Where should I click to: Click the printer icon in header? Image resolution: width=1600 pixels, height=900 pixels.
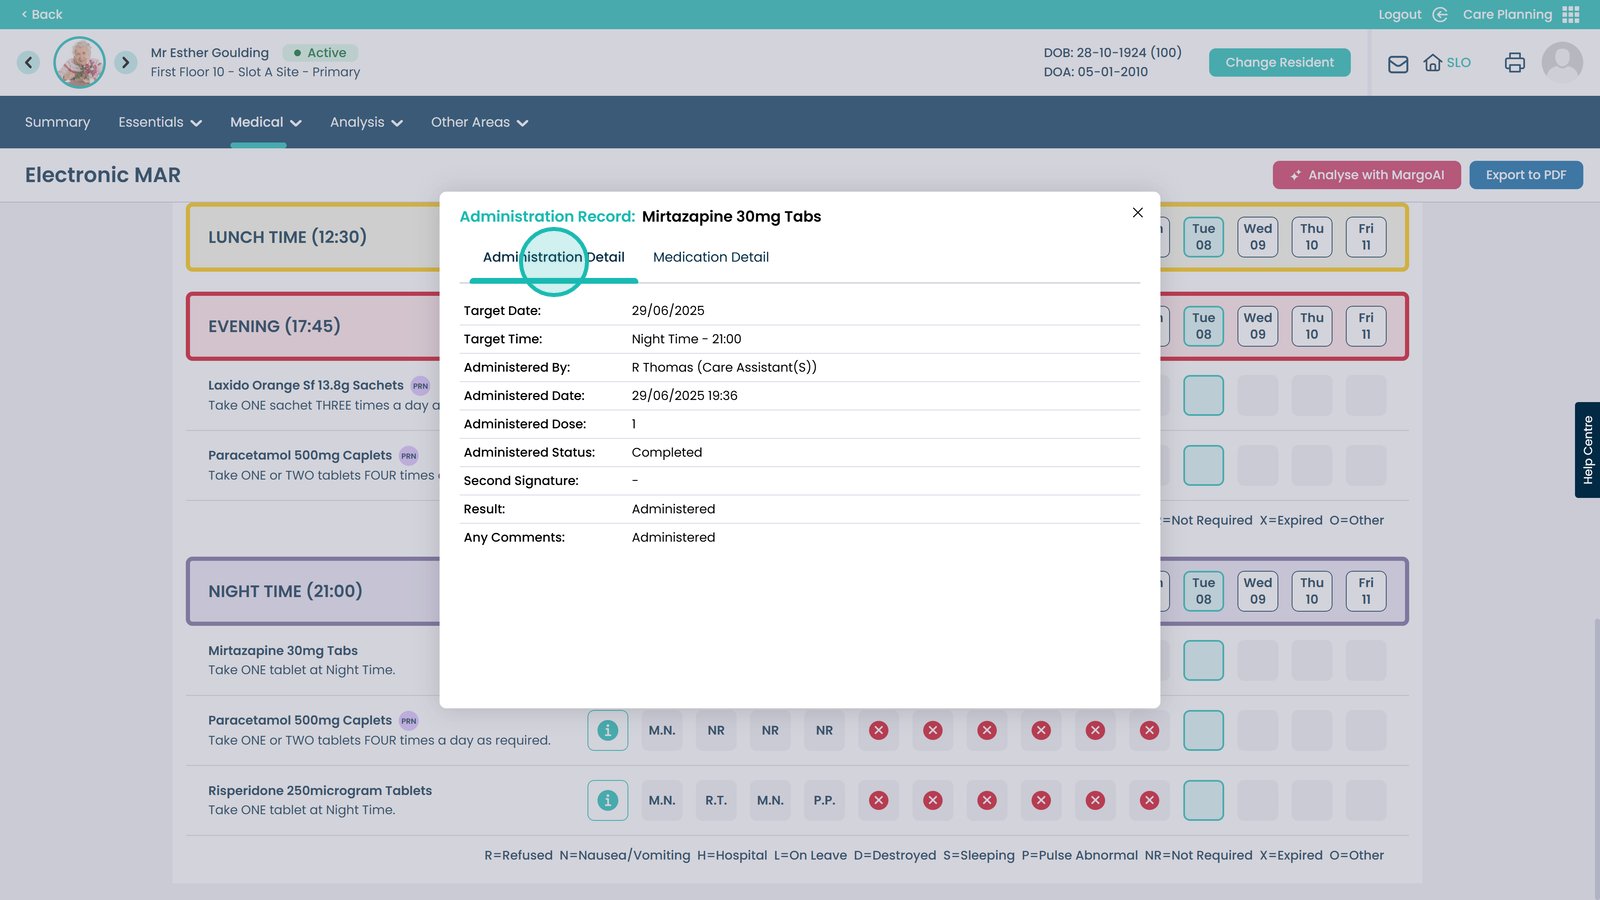coord(1514,63)
